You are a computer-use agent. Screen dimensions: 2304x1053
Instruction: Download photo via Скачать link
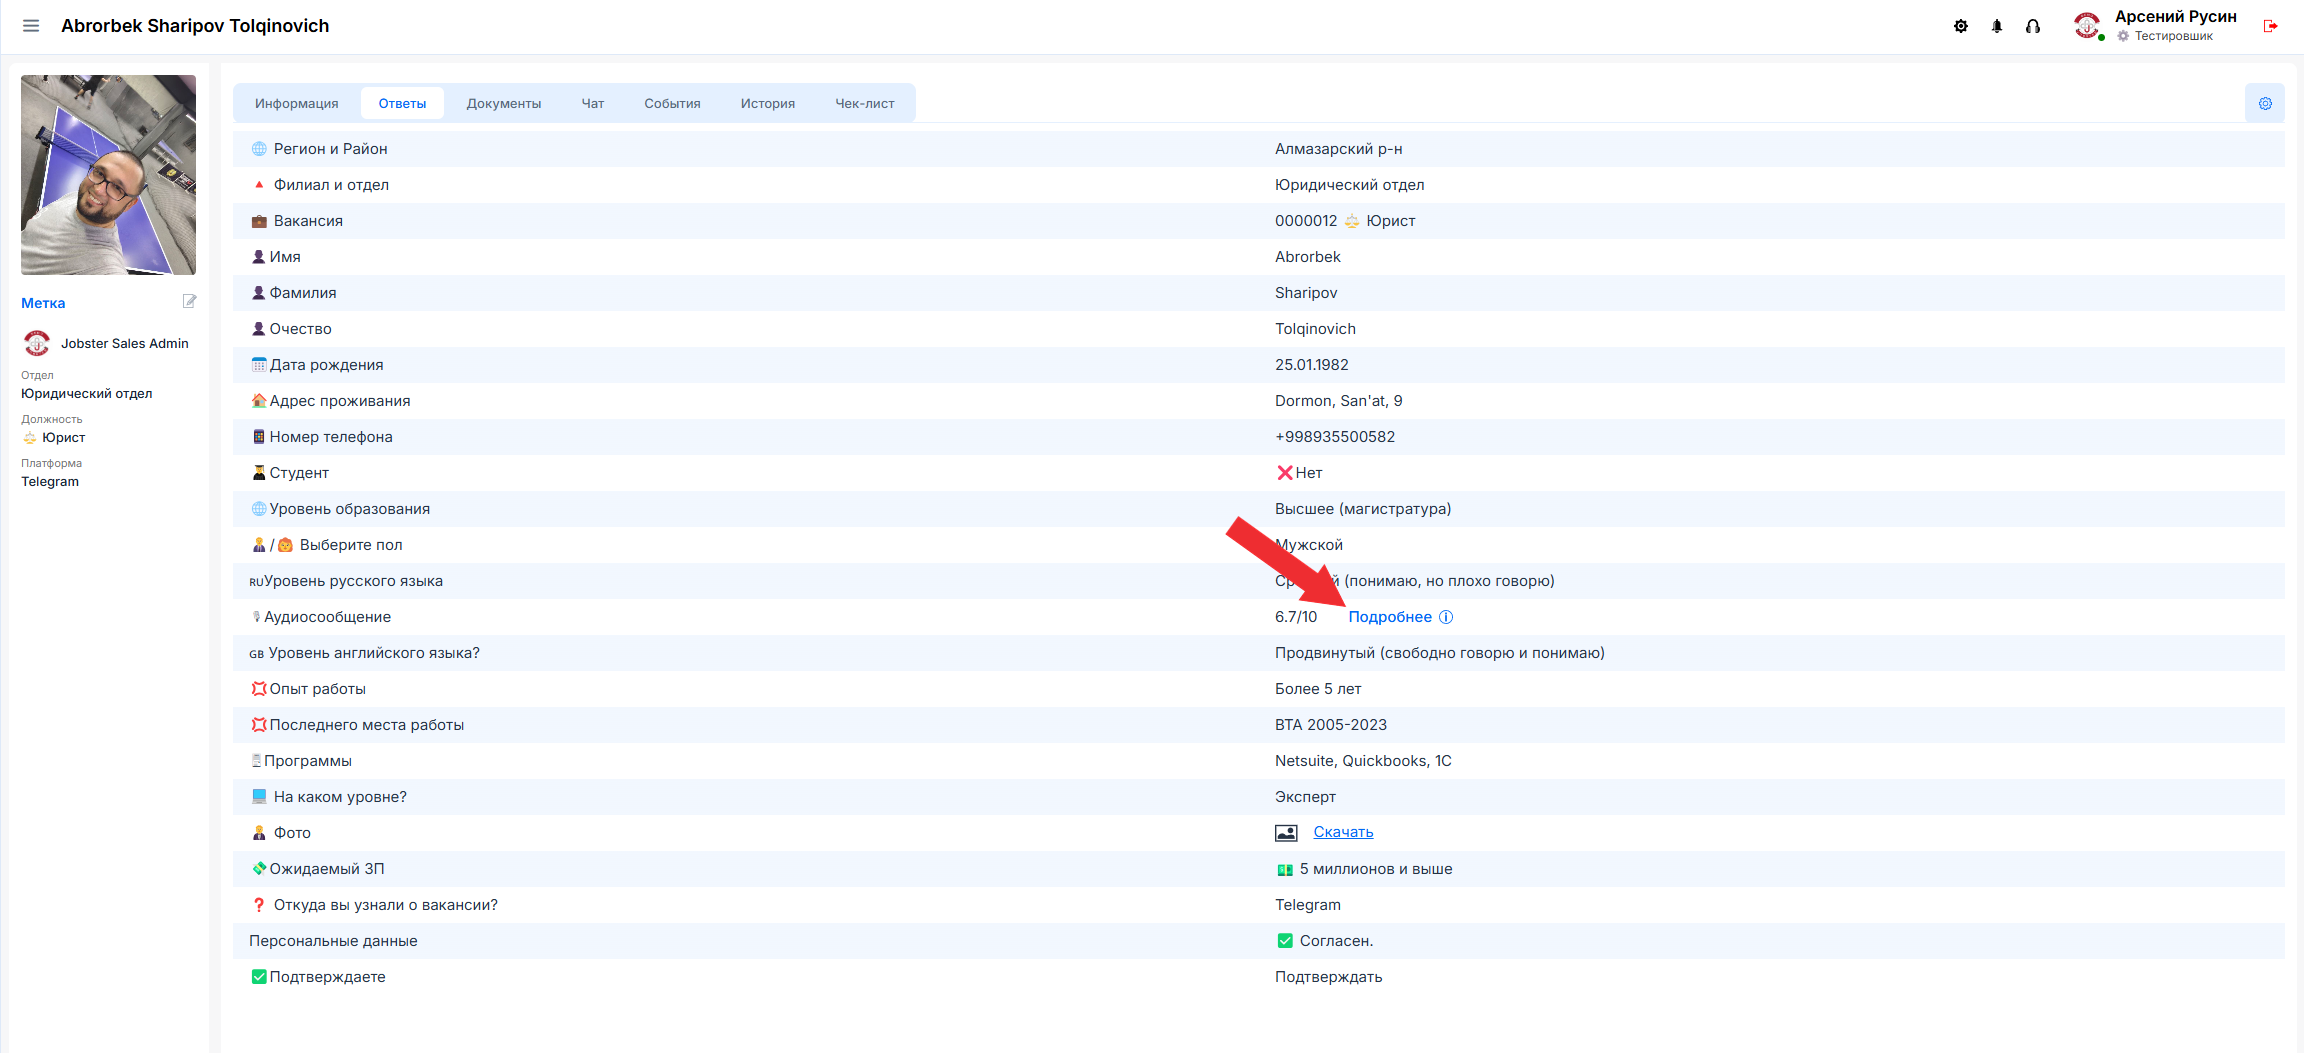click(1343, 832)
